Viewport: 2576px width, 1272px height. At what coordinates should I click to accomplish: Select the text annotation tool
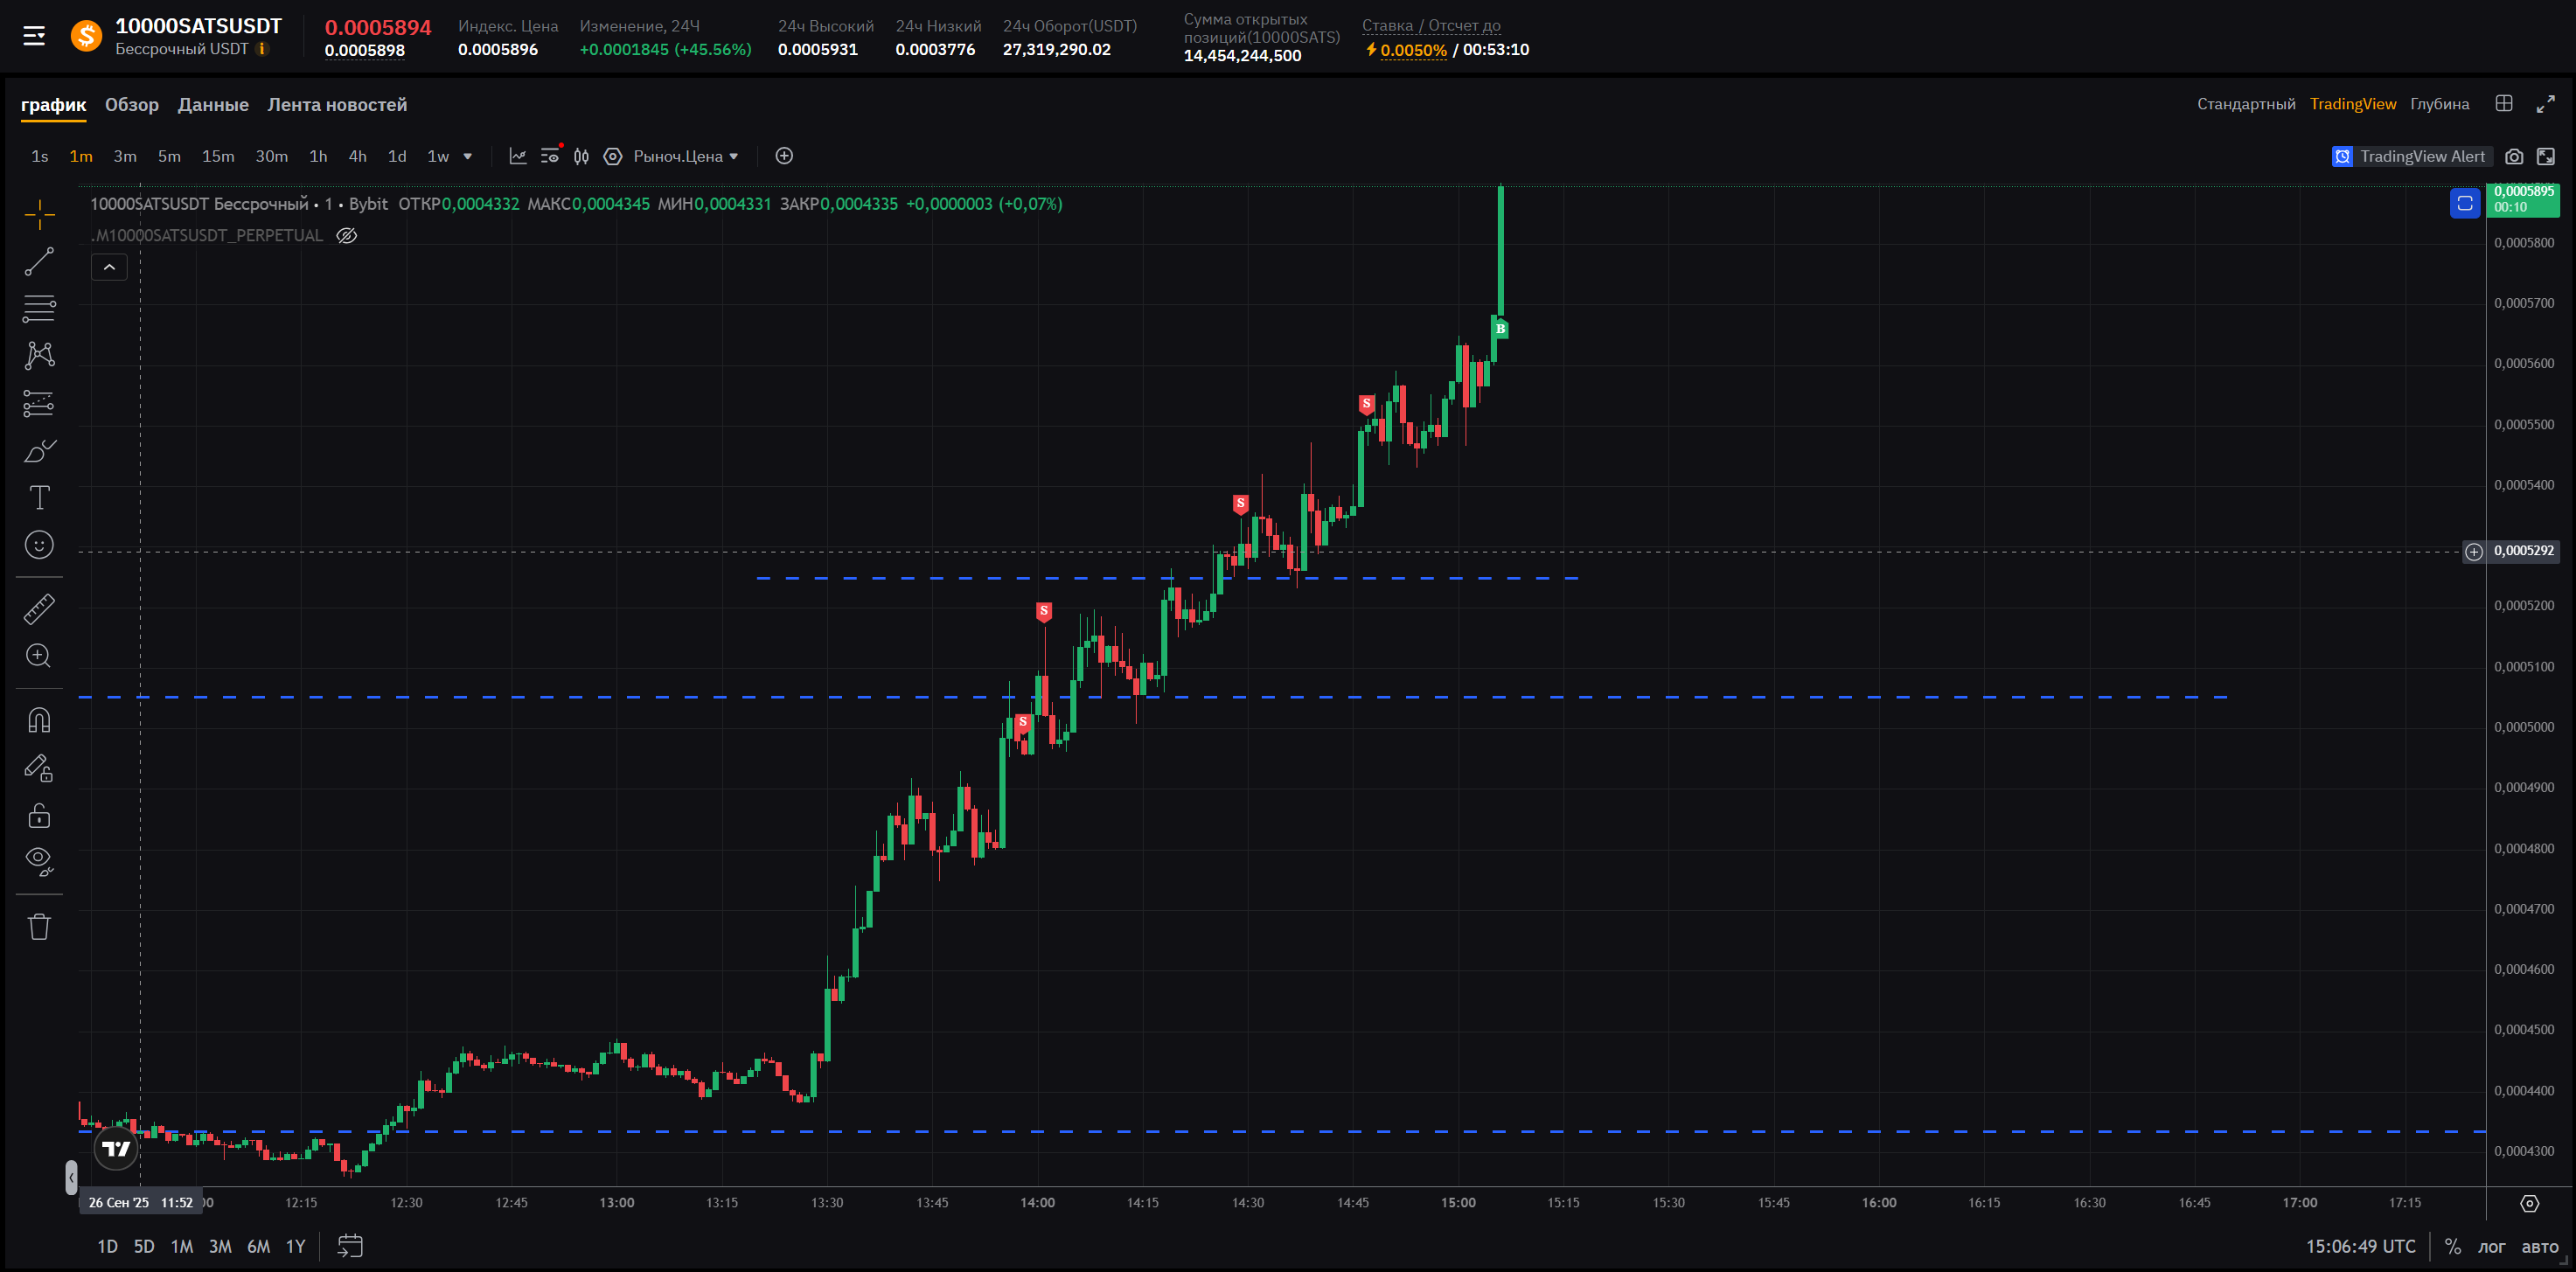[39, 498]
